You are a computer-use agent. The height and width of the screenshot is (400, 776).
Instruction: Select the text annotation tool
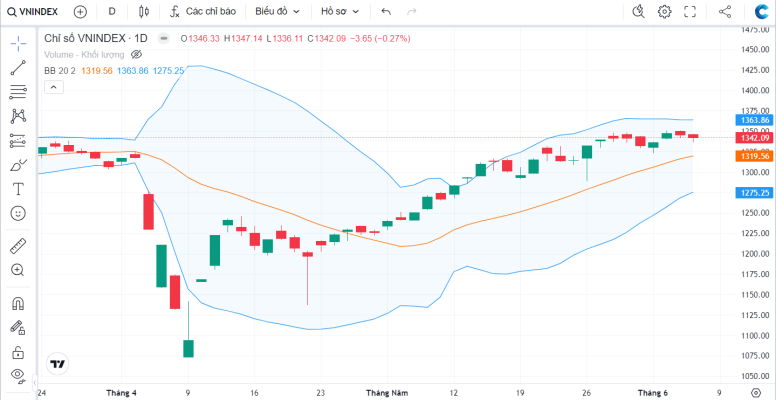tap(18, 189)
